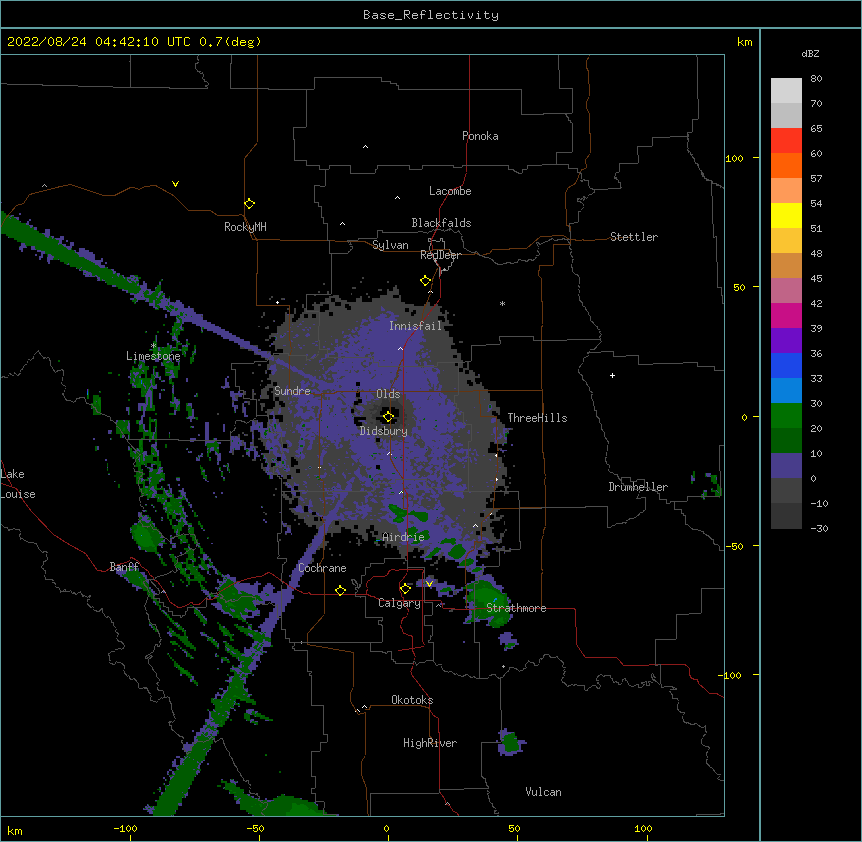Click the Base_Reflectivity title text
The height and width of the screenshot is (842, 862).
431,15
